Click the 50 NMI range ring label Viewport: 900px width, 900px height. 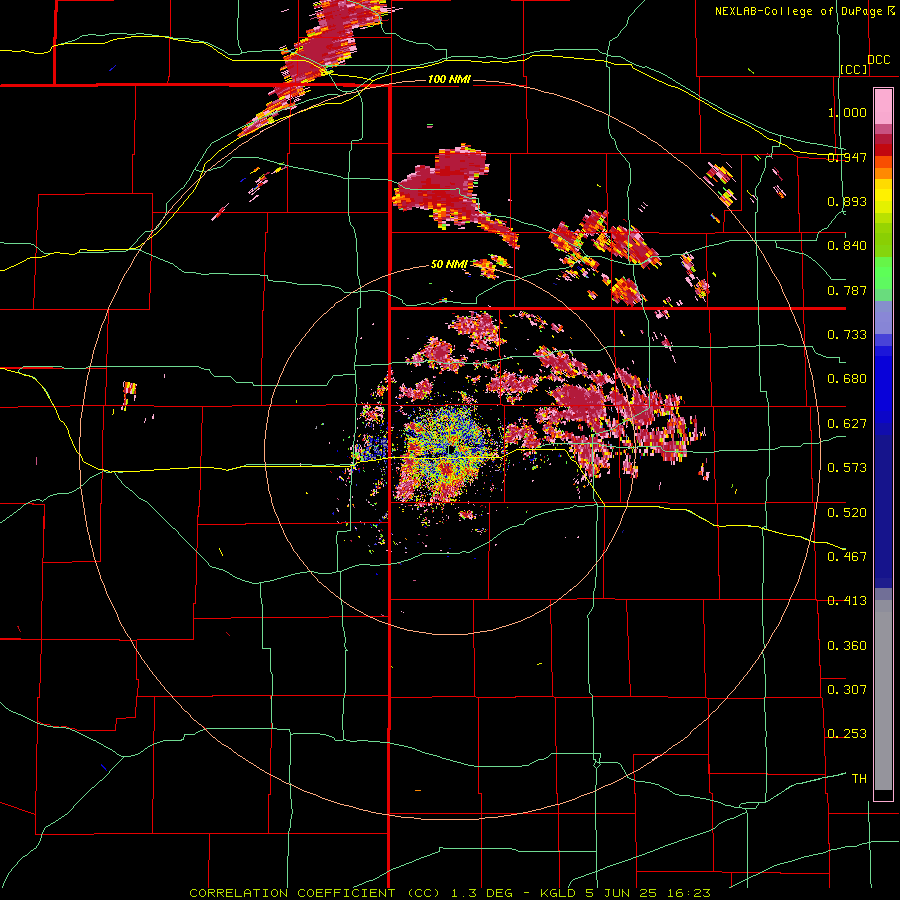449,264
